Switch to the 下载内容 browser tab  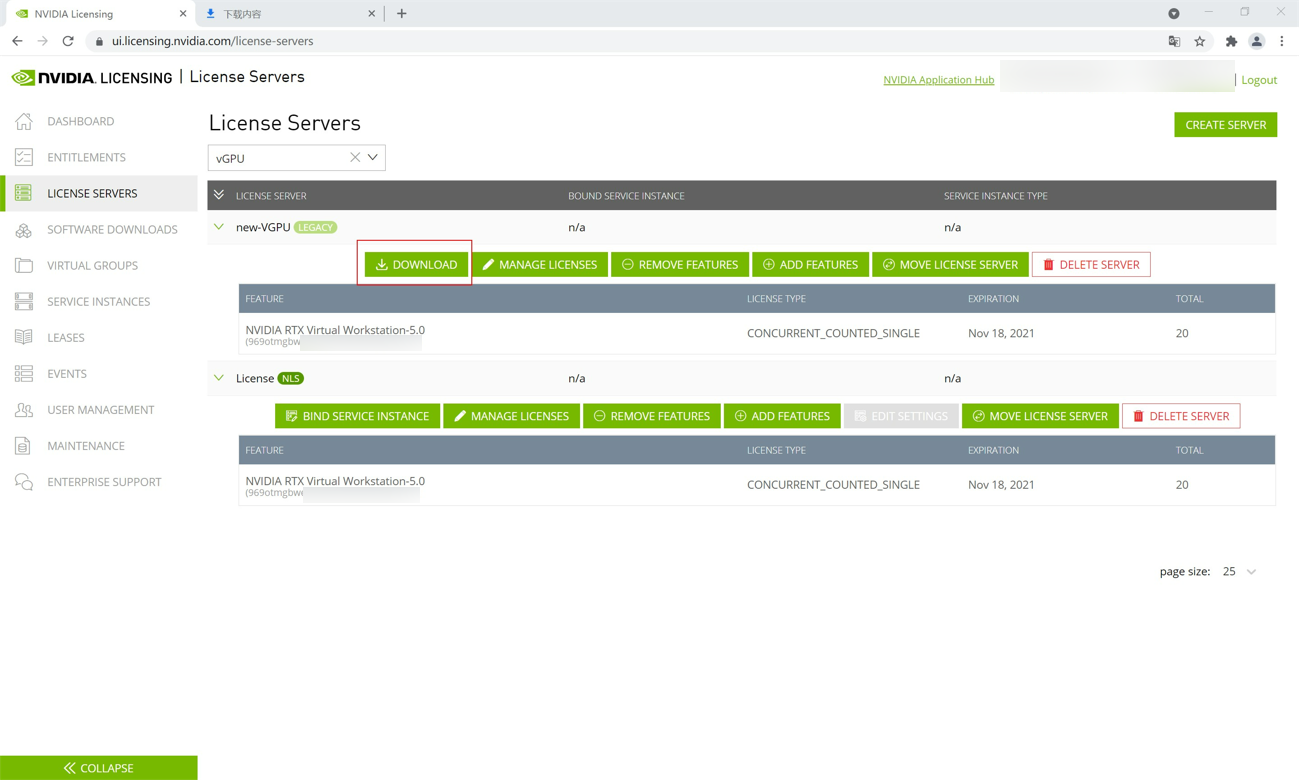click(287, 14)
